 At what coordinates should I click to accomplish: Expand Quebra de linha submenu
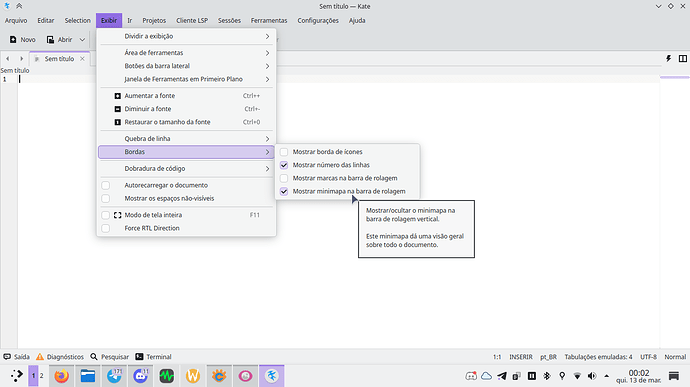coord(186,139)
